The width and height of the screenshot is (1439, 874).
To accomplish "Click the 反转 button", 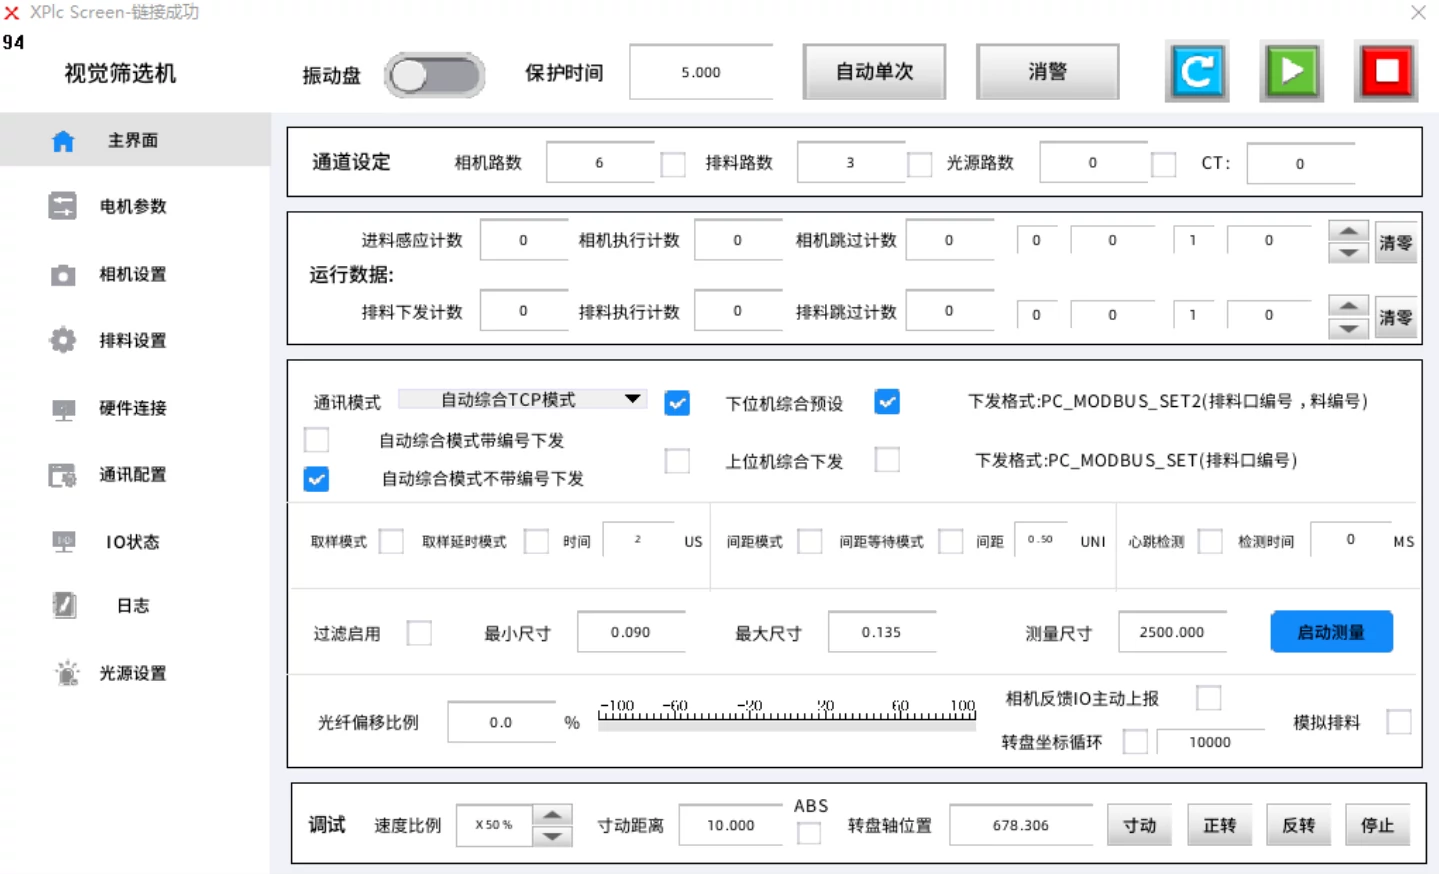I will click(x=1298, y=825).
